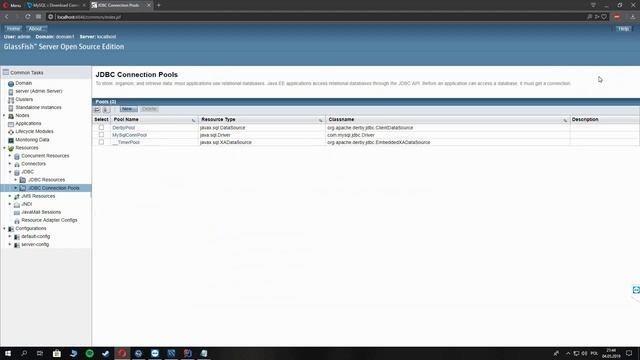
Task: Open Windows taskbar search
Action: 24,353
